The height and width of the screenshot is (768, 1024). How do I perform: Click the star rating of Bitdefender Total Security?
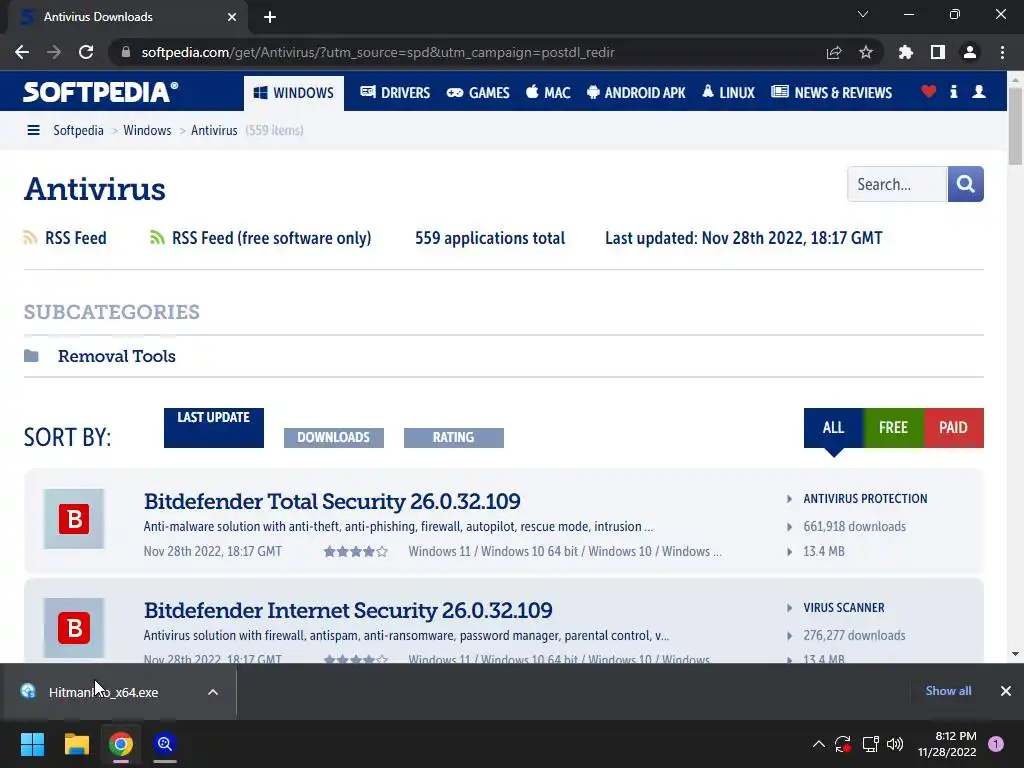pos(356,552)
